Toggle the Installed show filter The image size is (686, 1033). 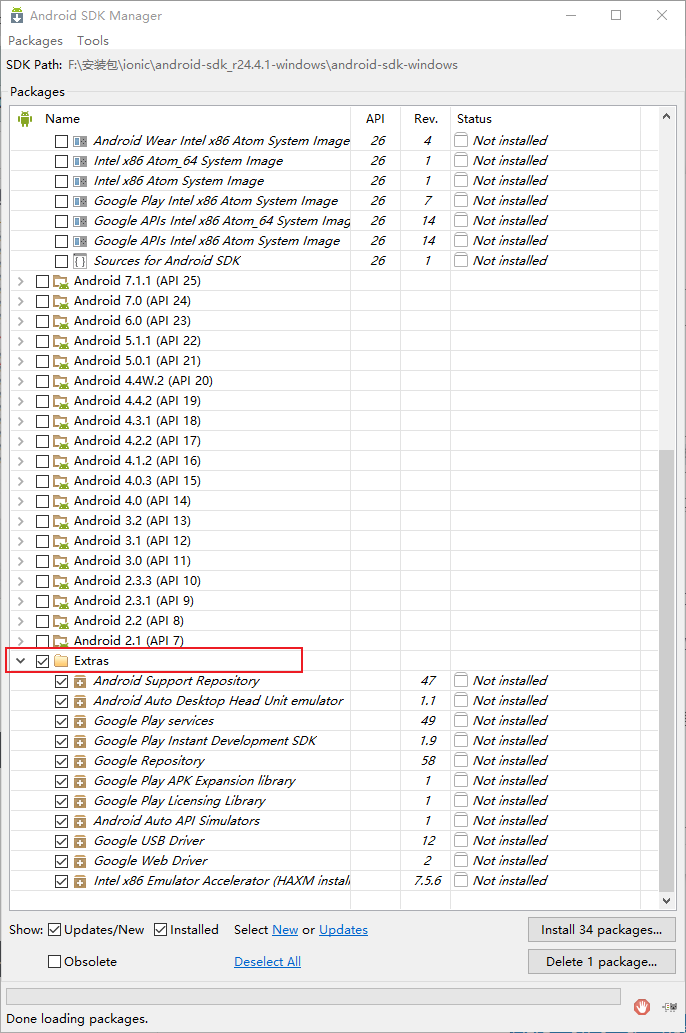click(x=160, y=930)
